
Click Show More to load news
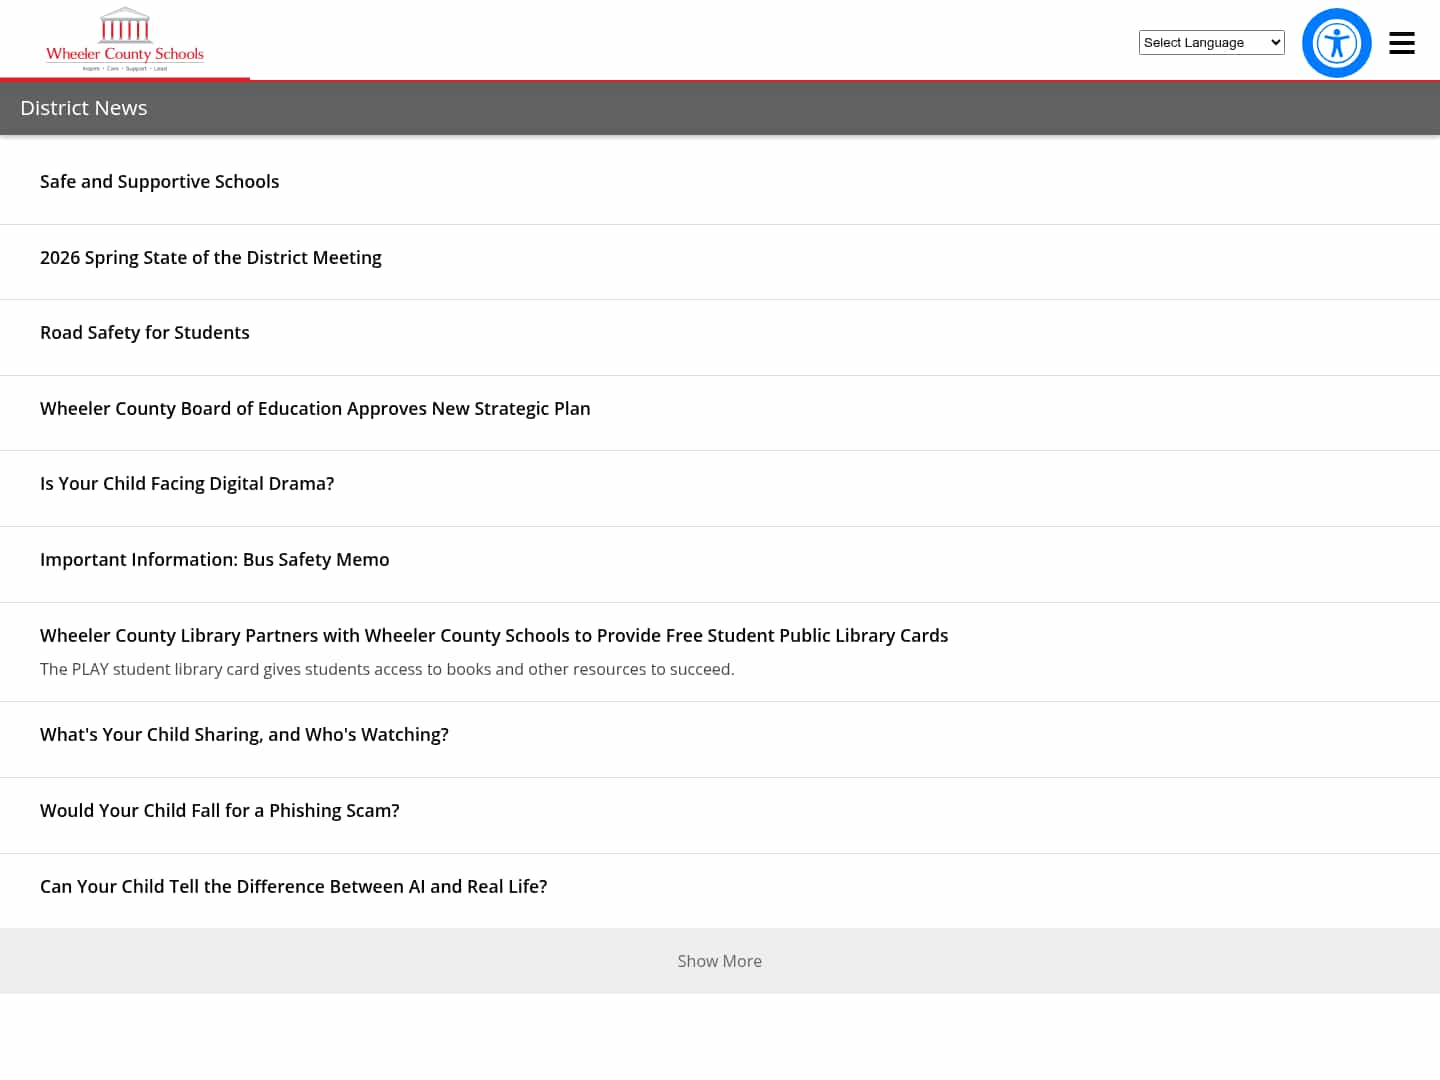(x=719, y=961)
